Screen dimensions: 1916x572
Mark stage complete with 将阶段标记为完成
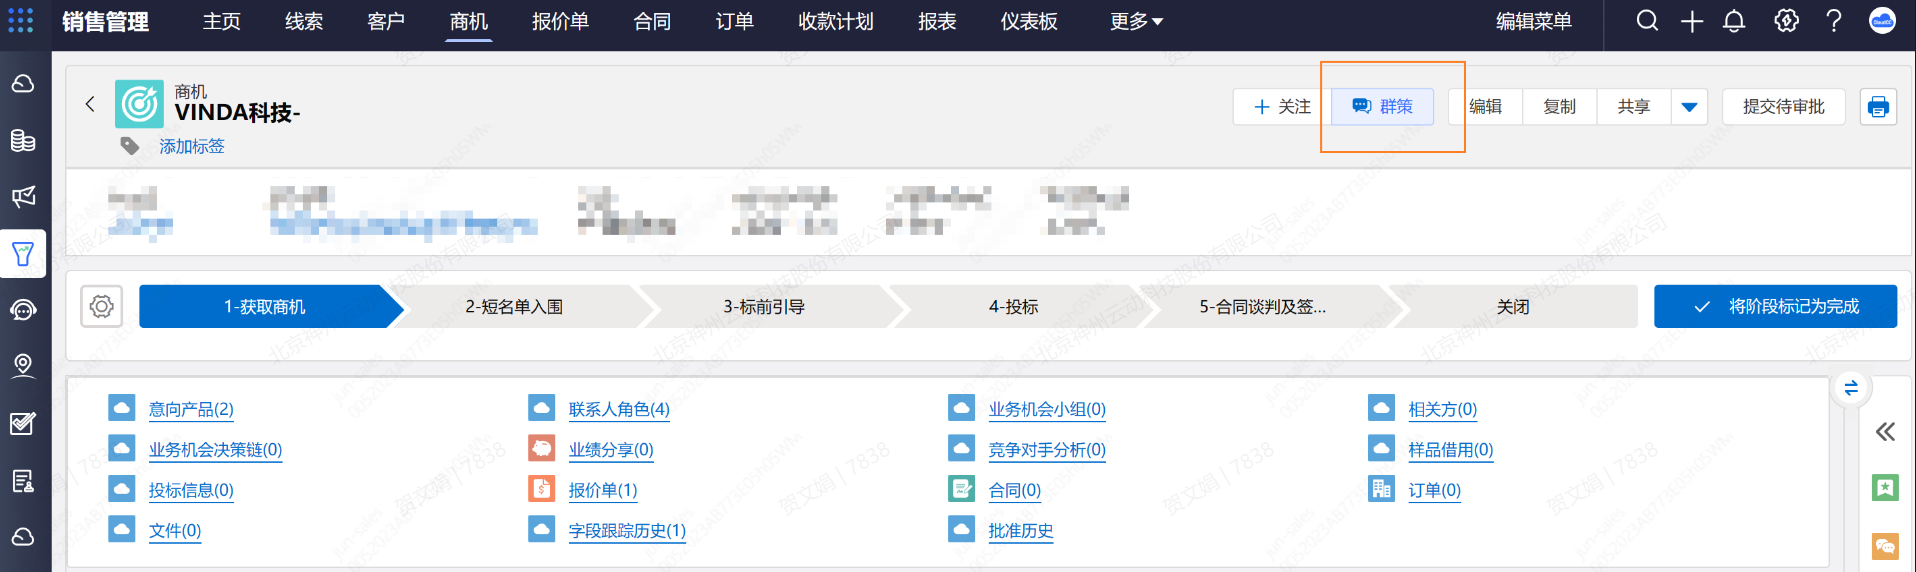pos(1775,307)
